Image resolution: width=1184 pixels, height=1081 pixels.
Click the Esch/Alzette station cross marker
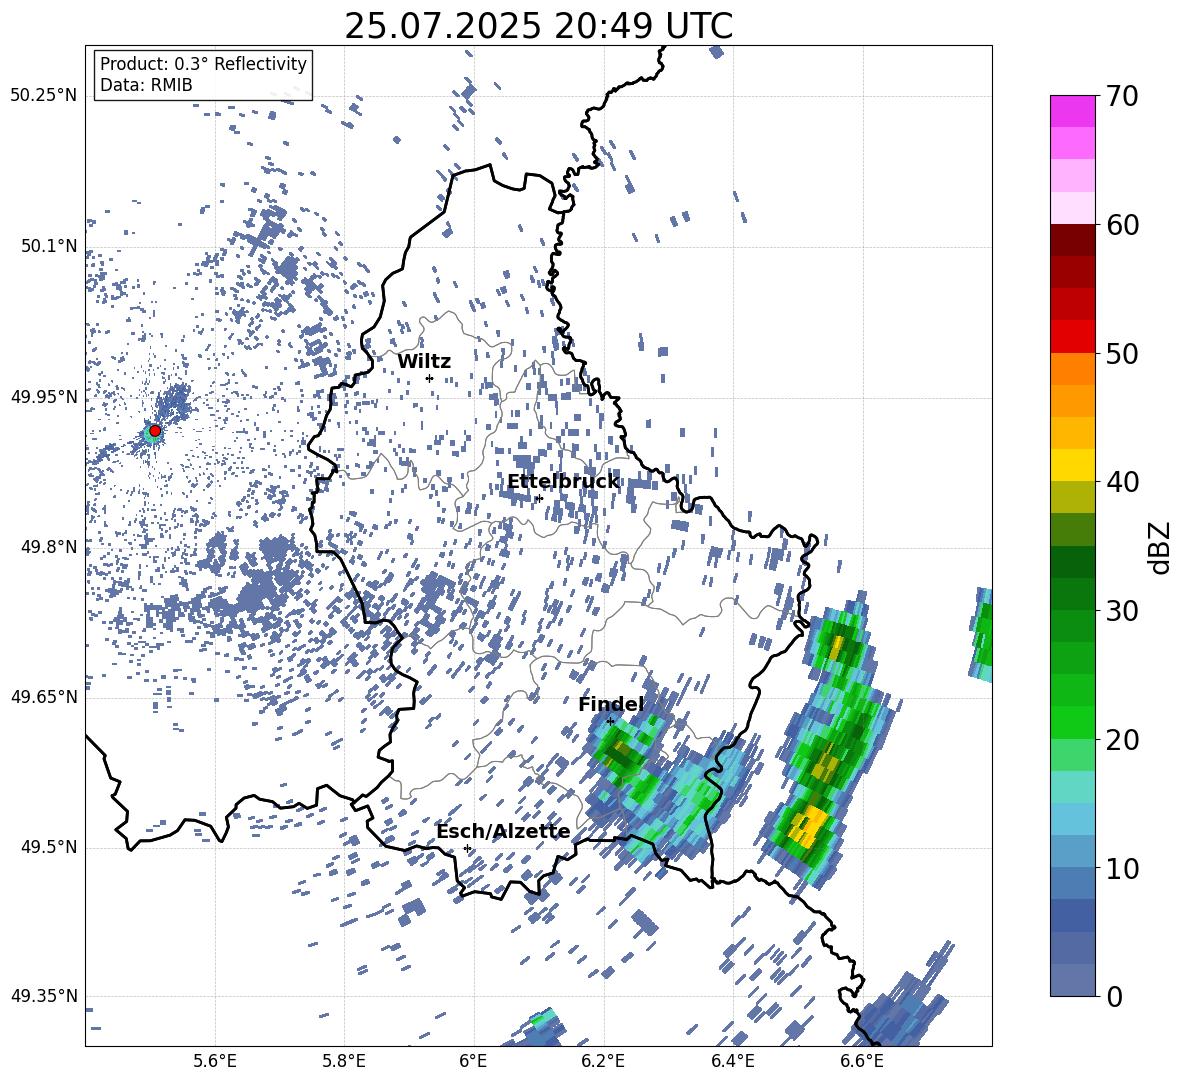click(467, 848)
